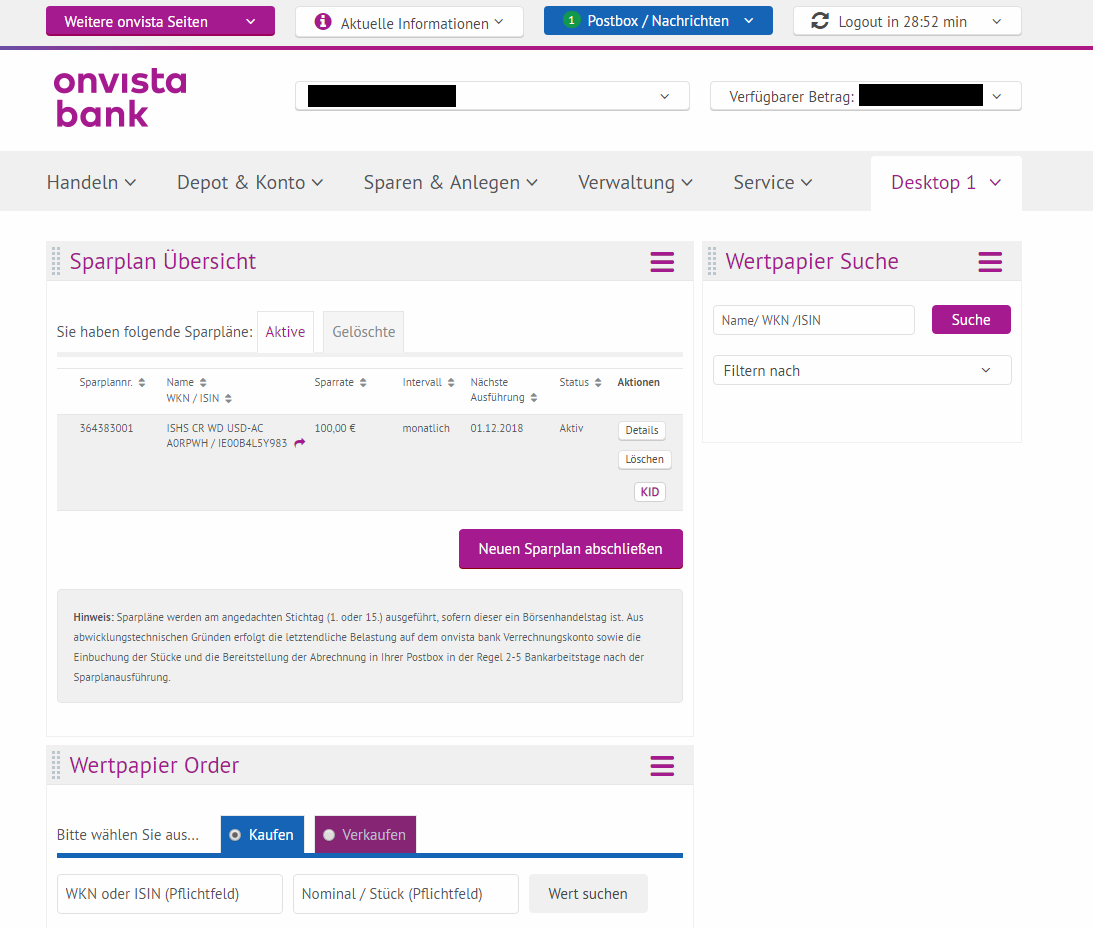Image resolution: width=1093 pixels, height=928 pixels.
Task: Open the Wertpapier Order hamburger menu
Action: [662, 766]
